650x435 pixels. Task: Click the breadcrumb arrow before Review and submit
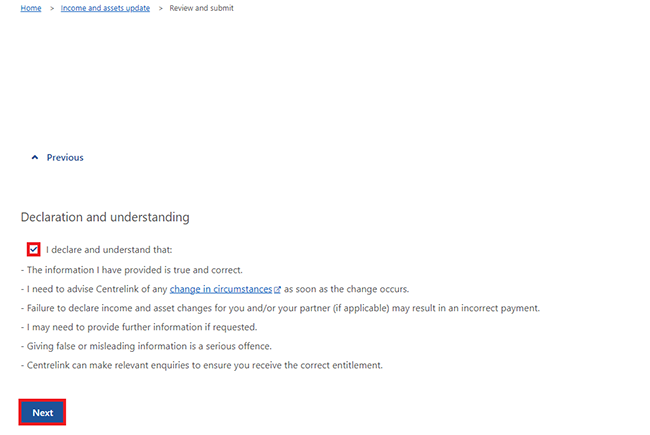click(x=159, y=8)
